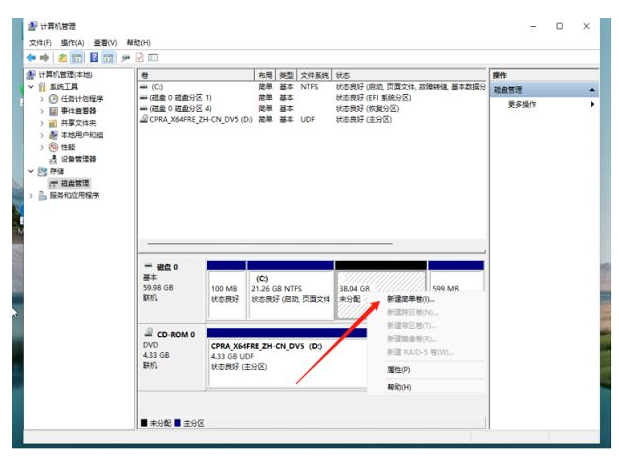The height and width of the screenshot is (457, 619).
Task: Click the last toolbar icon with list view
Action: [153, 58]
